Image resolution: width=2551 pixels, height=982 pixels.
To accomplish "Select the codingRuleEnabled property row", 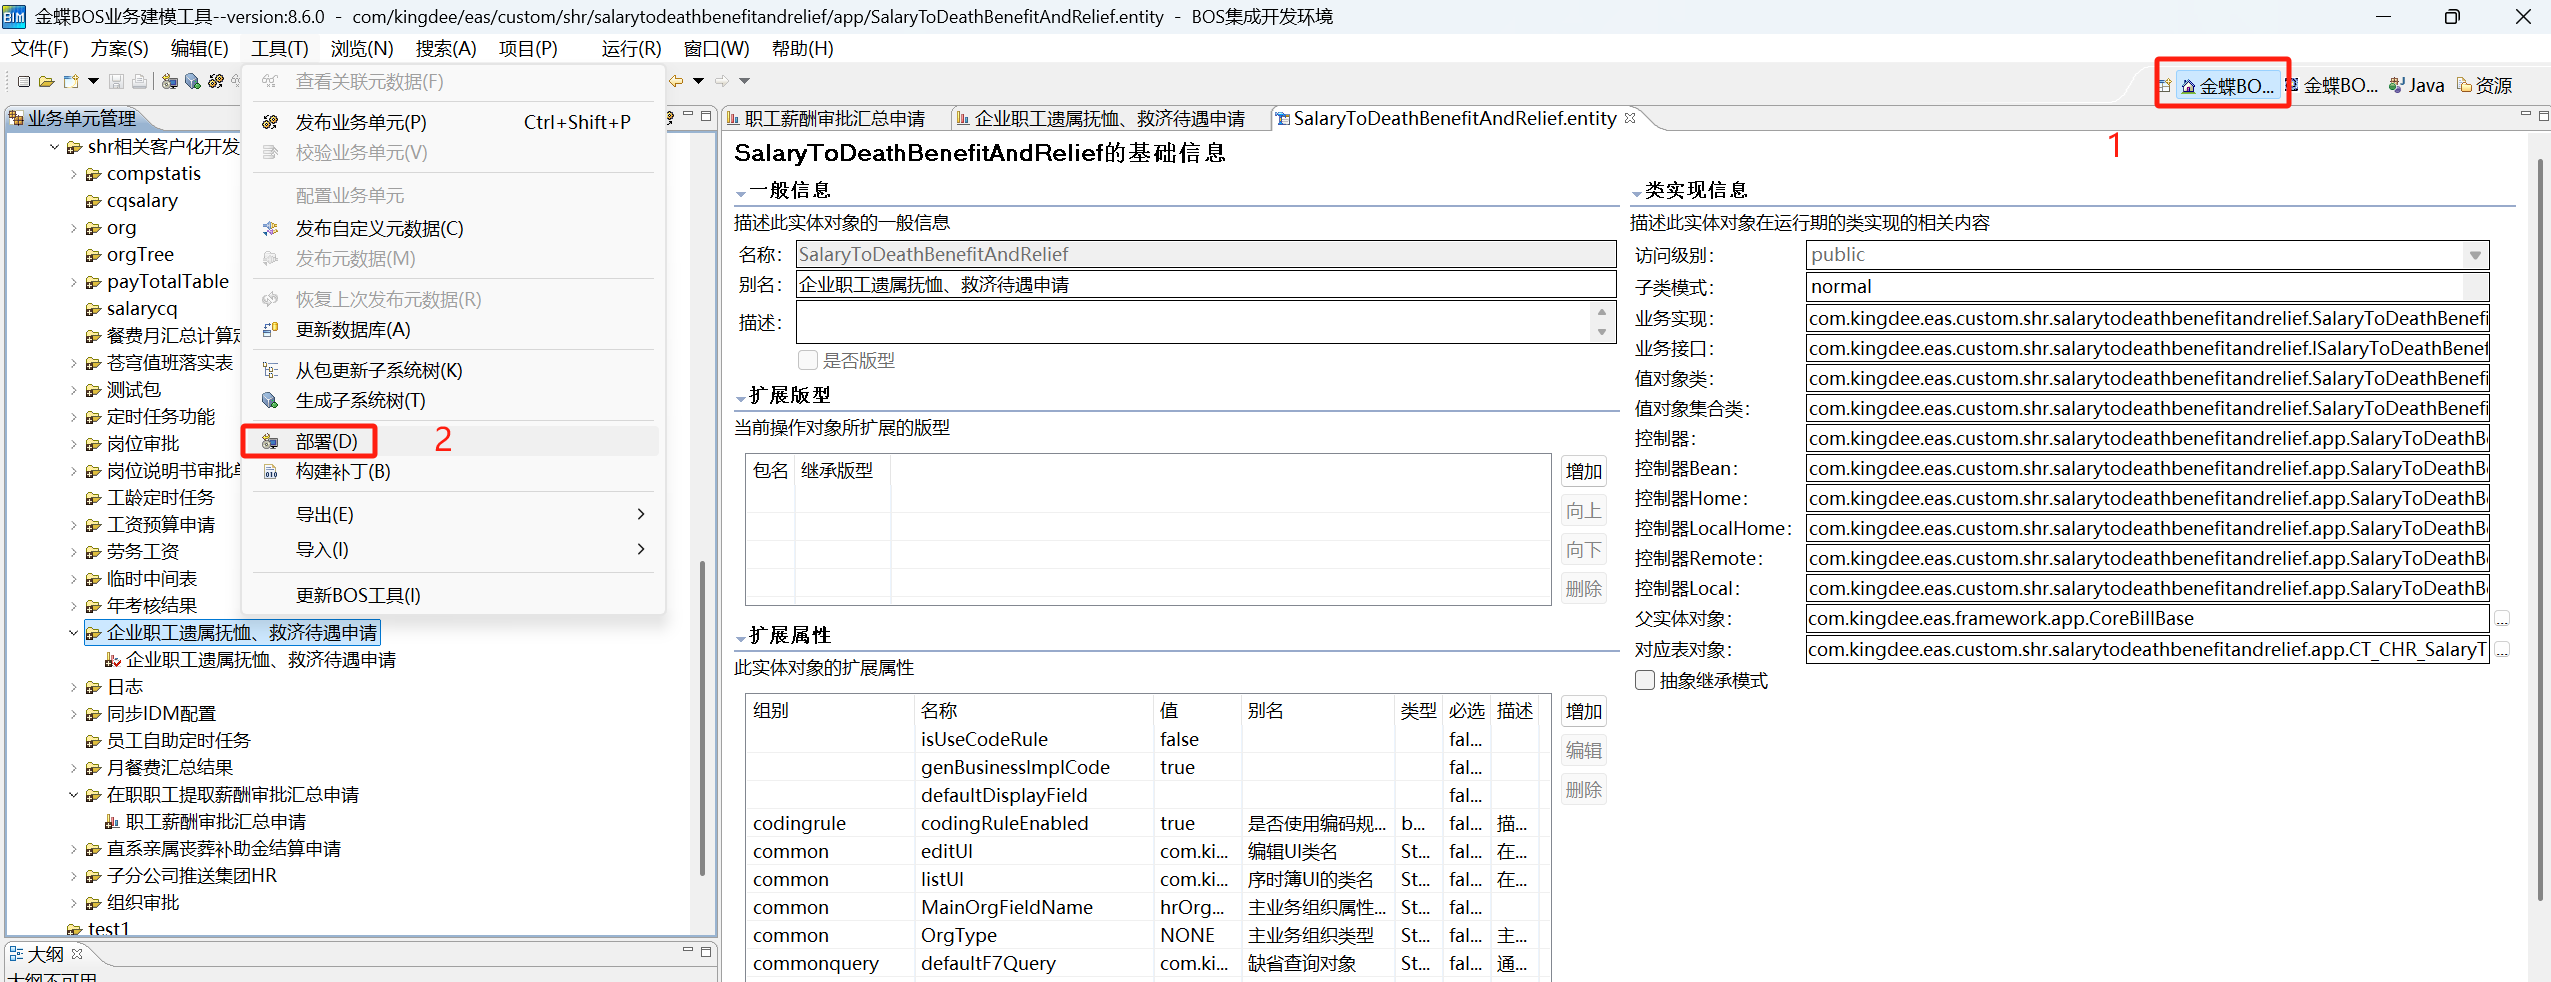I will tap(1140, 823).
